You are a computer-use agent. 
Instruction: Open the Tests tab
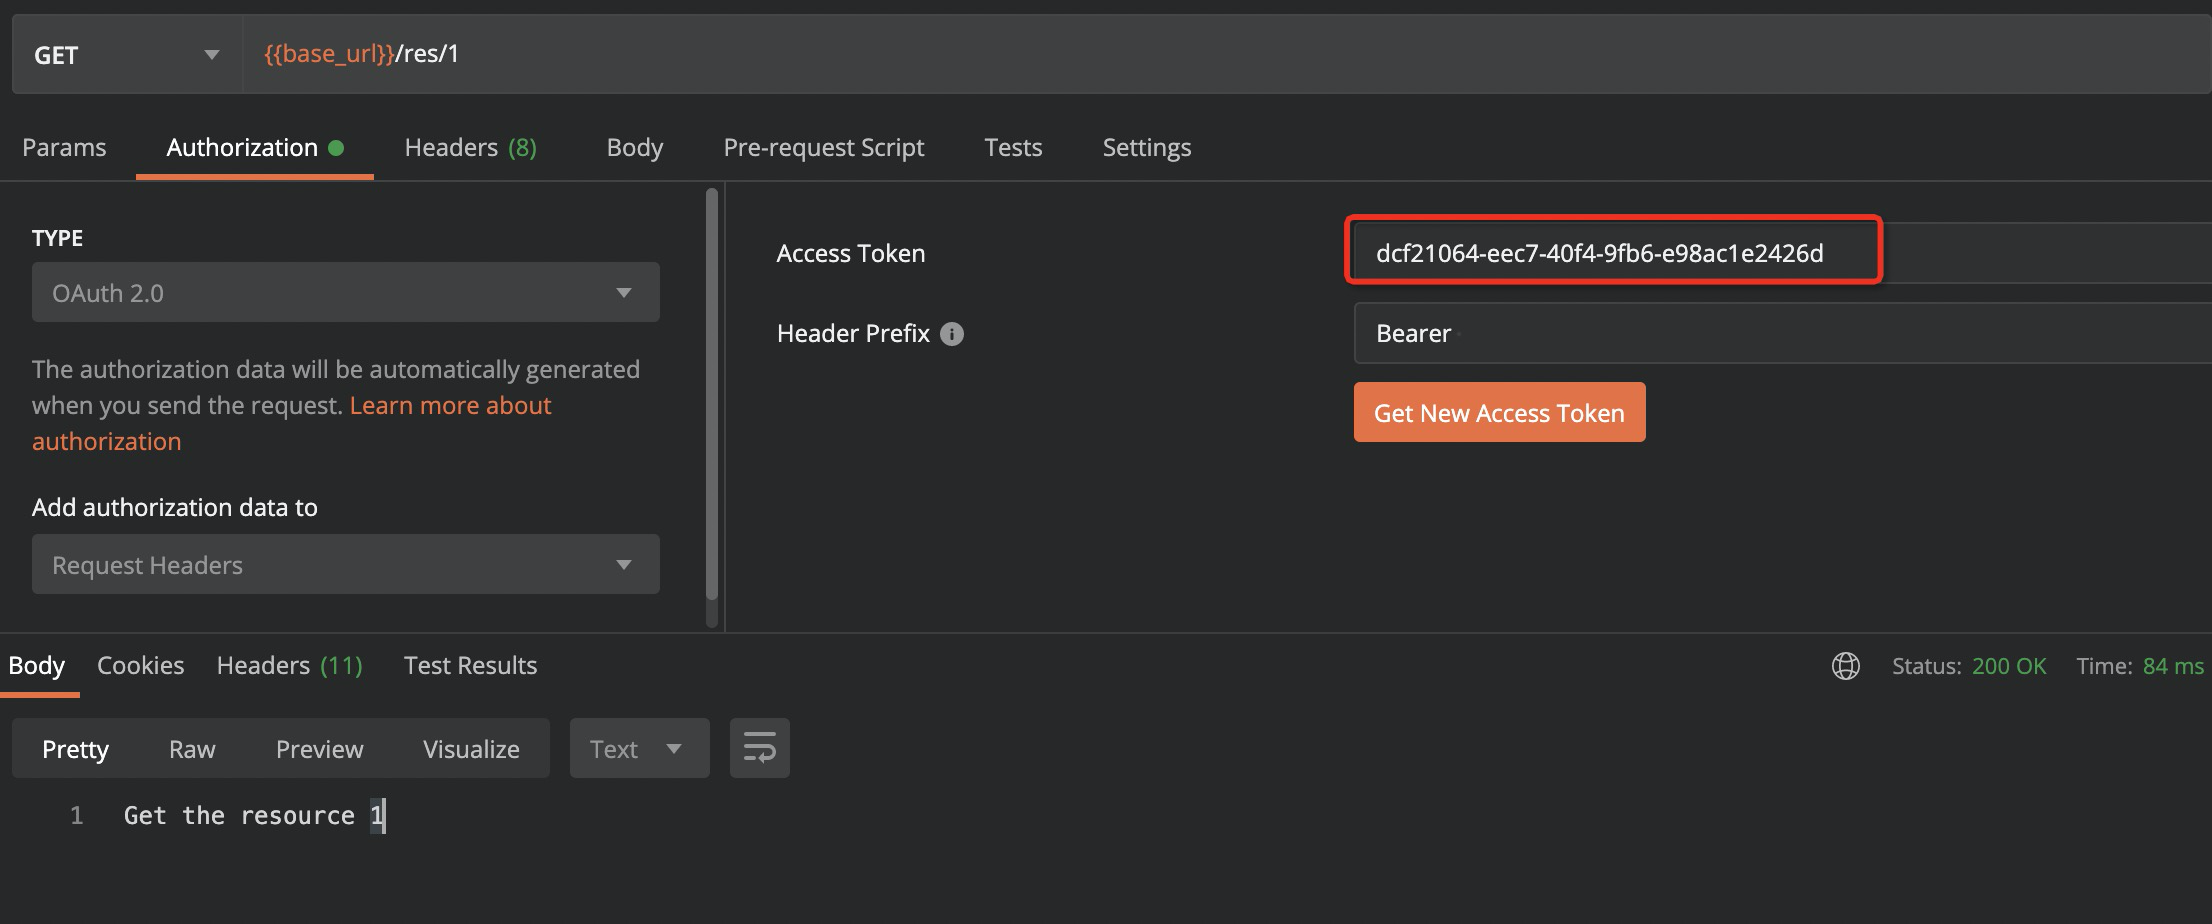coord(1013,148)
